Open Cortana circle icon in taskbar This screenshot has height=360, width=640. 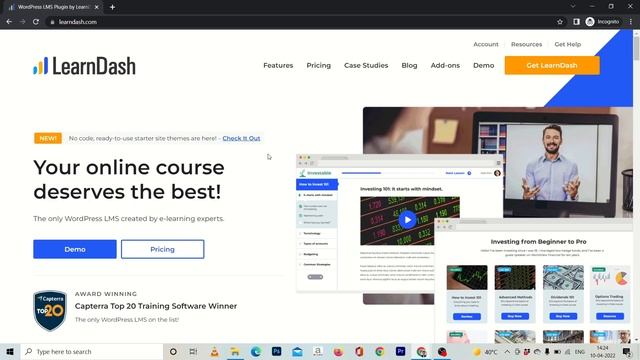click(173, 351)
